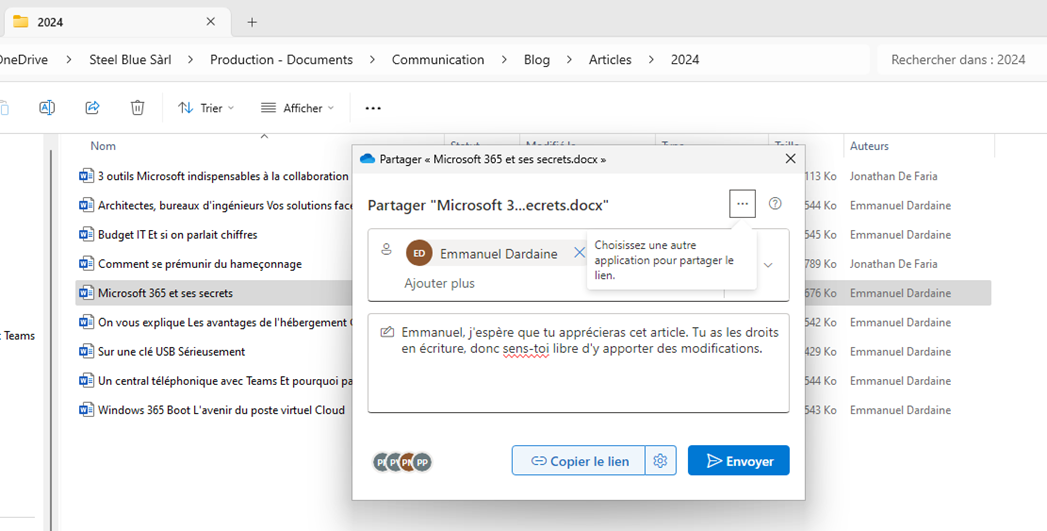
Task: Click the Envoyer button
Action: pos(739,460)
